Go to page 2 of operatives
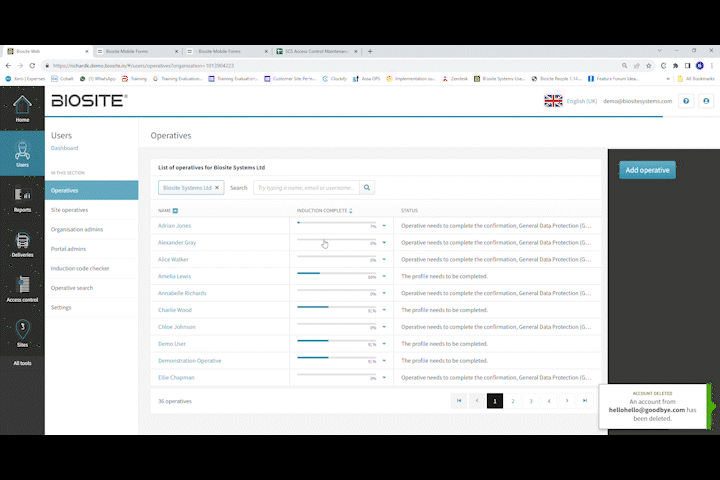Viewport: 720px width, 480px height. pos(512,401)
